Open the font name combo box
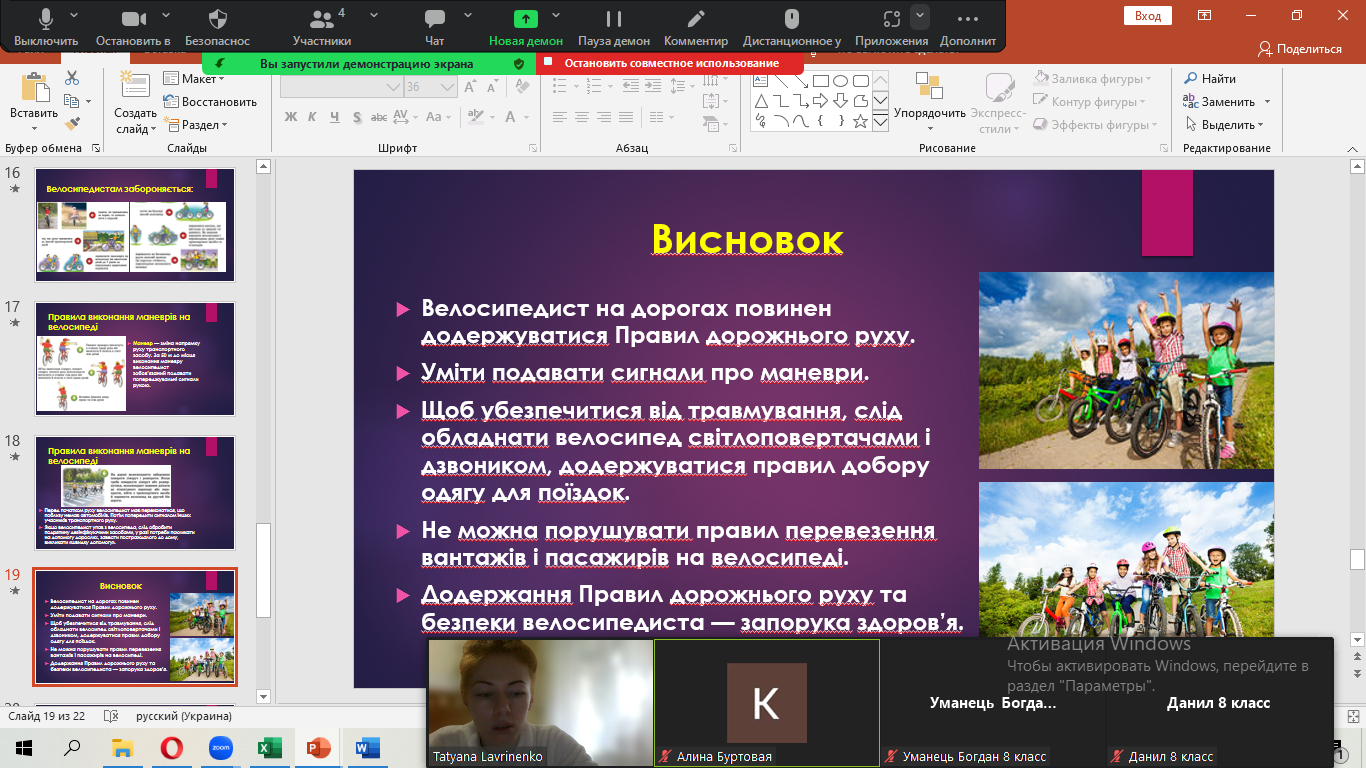The width and height of the screenshot is (1366, 768). pos(340,87)
